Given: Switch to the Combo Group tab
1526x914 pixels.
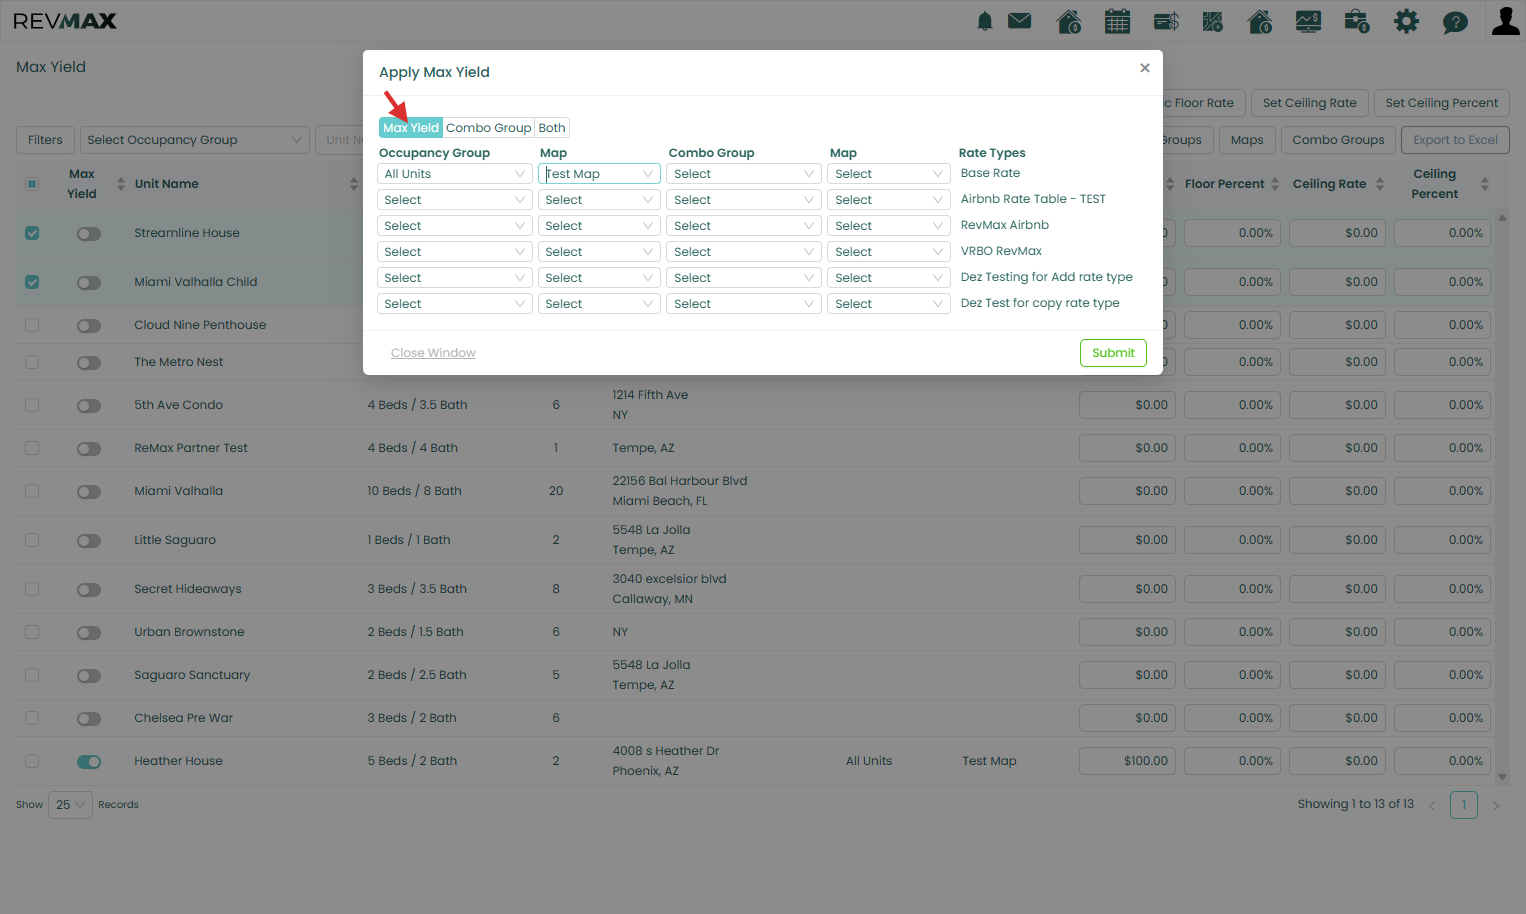Looking at the screenshot, I should 488,128.
